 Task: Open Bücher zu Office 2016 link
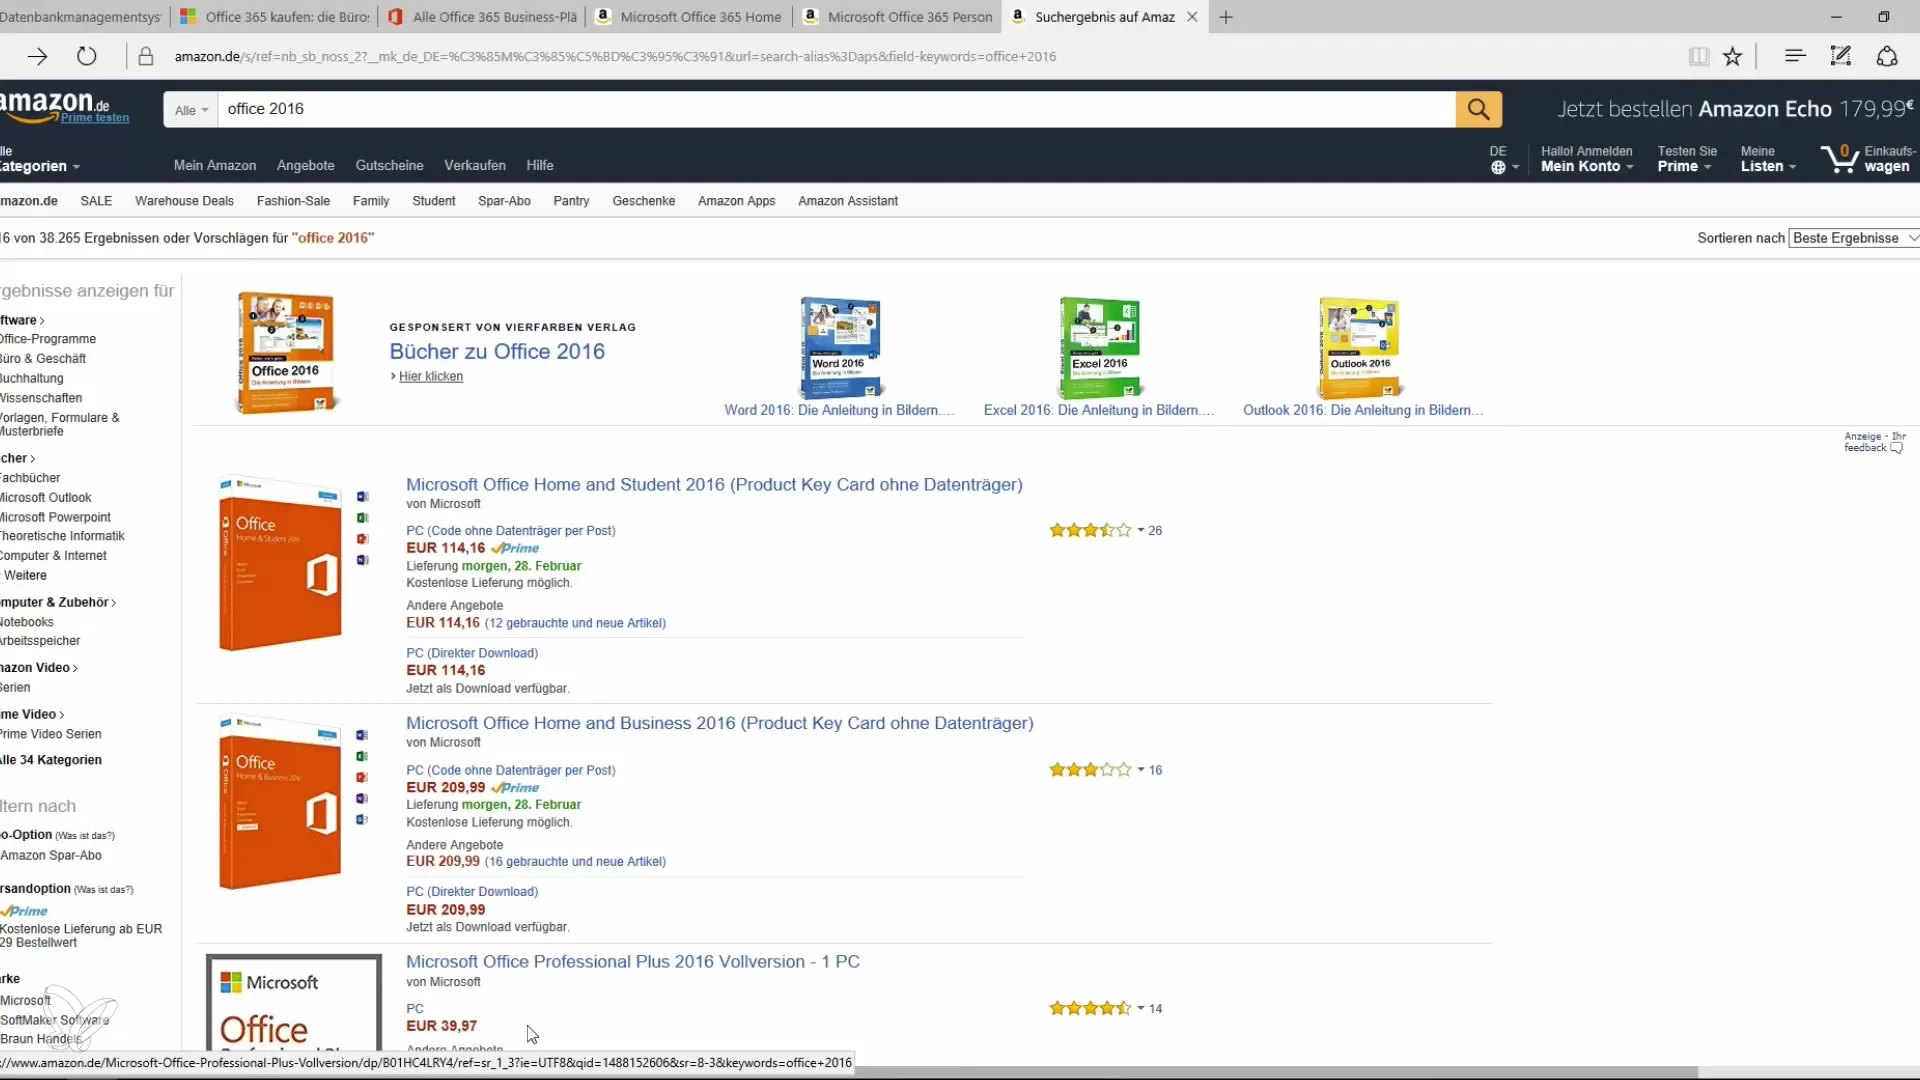497,352
